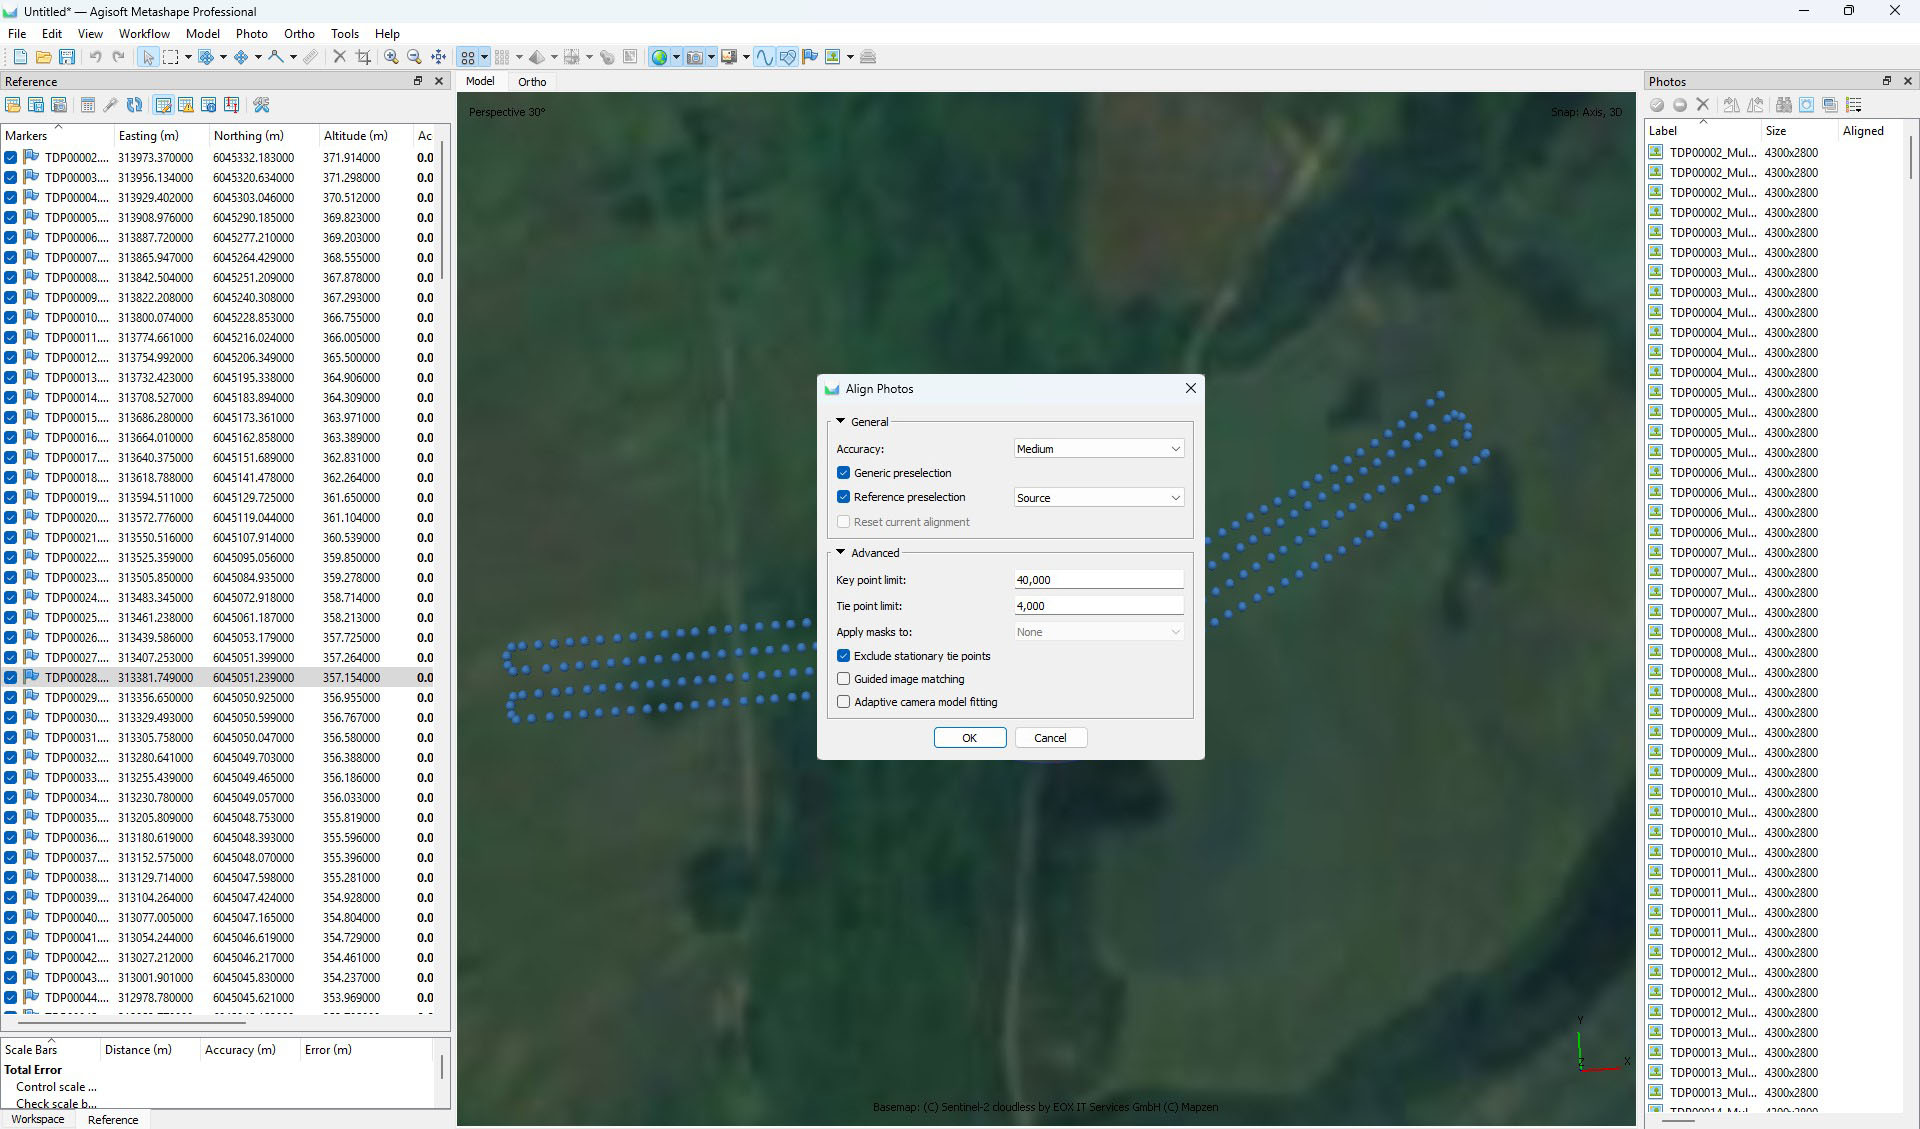Select the Navigation arrow pointer tool
Screen dimensions: 1920x1129
(x=148, y=57)
